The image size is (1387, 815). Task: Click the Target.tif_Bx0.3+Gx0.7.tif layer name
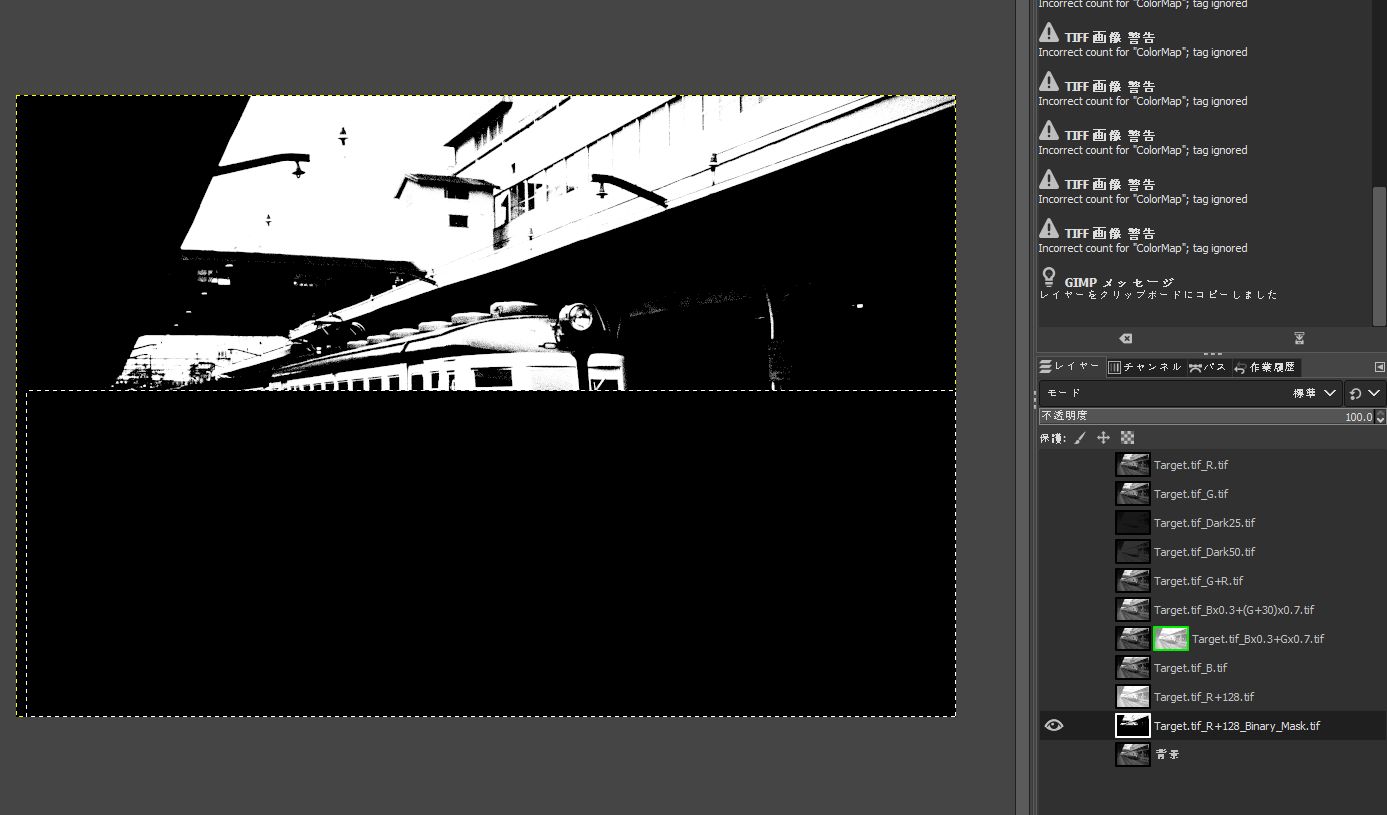1258,639
